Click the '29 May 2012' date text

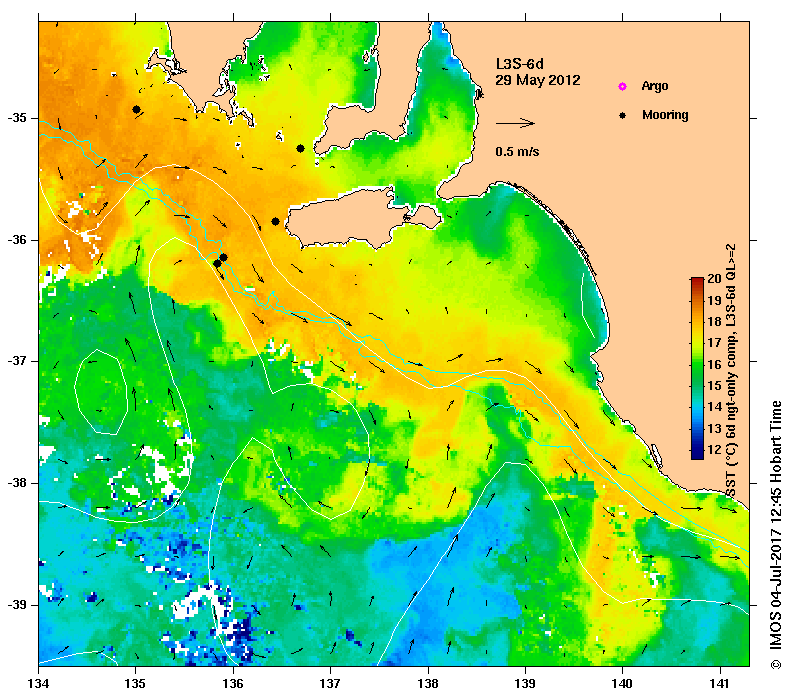coord(538,80)
